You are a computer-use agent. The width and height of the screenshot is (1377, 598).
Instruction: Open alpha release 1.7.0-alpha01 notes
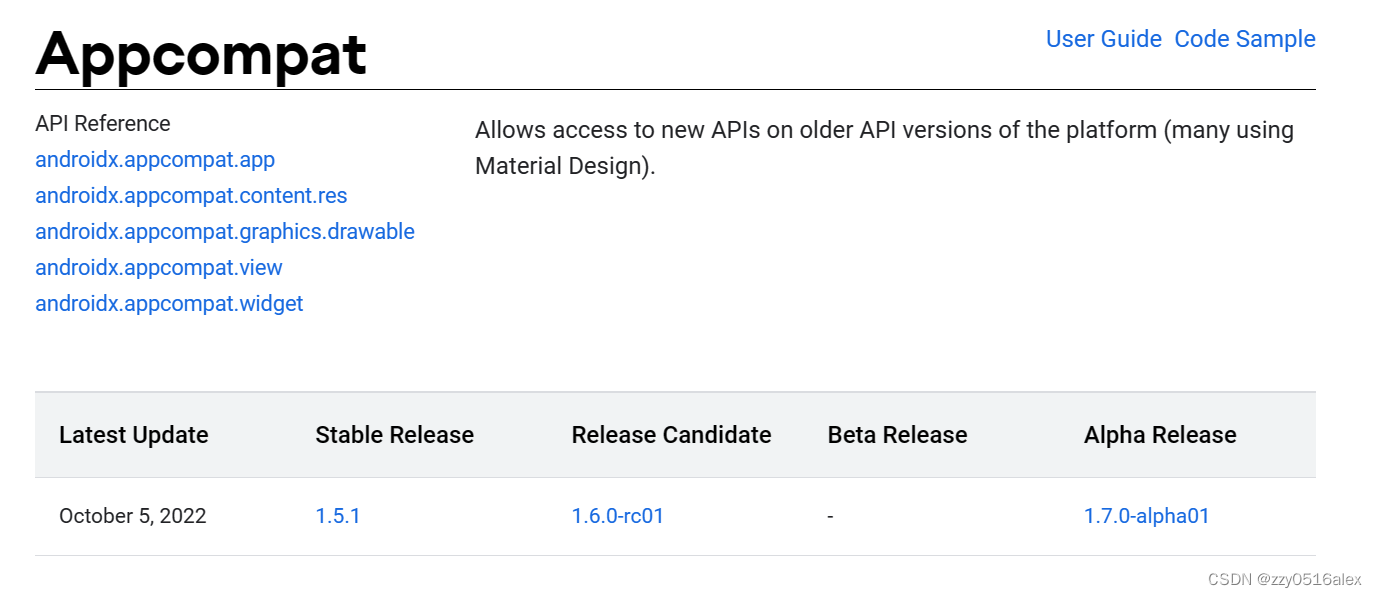(x=1147, y=516)
